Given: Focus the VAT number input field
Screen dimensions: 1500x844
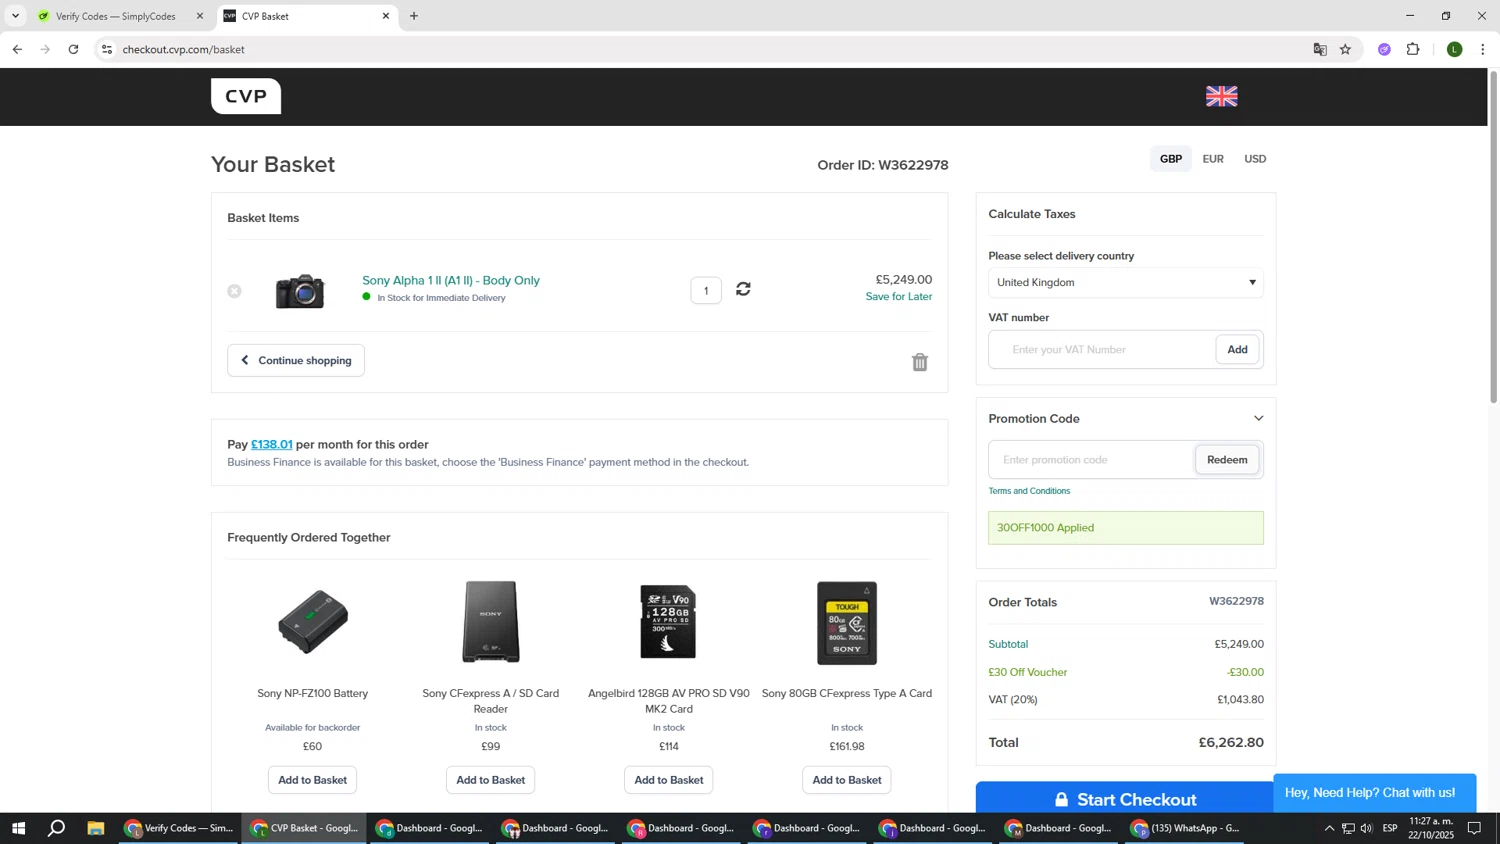Looking at the screenshot, I should (x=1103, y=350).
